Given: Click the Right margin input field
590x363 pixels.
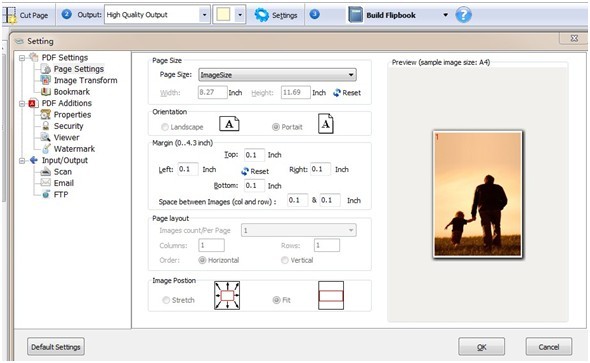Looking at the screenshot, I should [x=321, y=169].
